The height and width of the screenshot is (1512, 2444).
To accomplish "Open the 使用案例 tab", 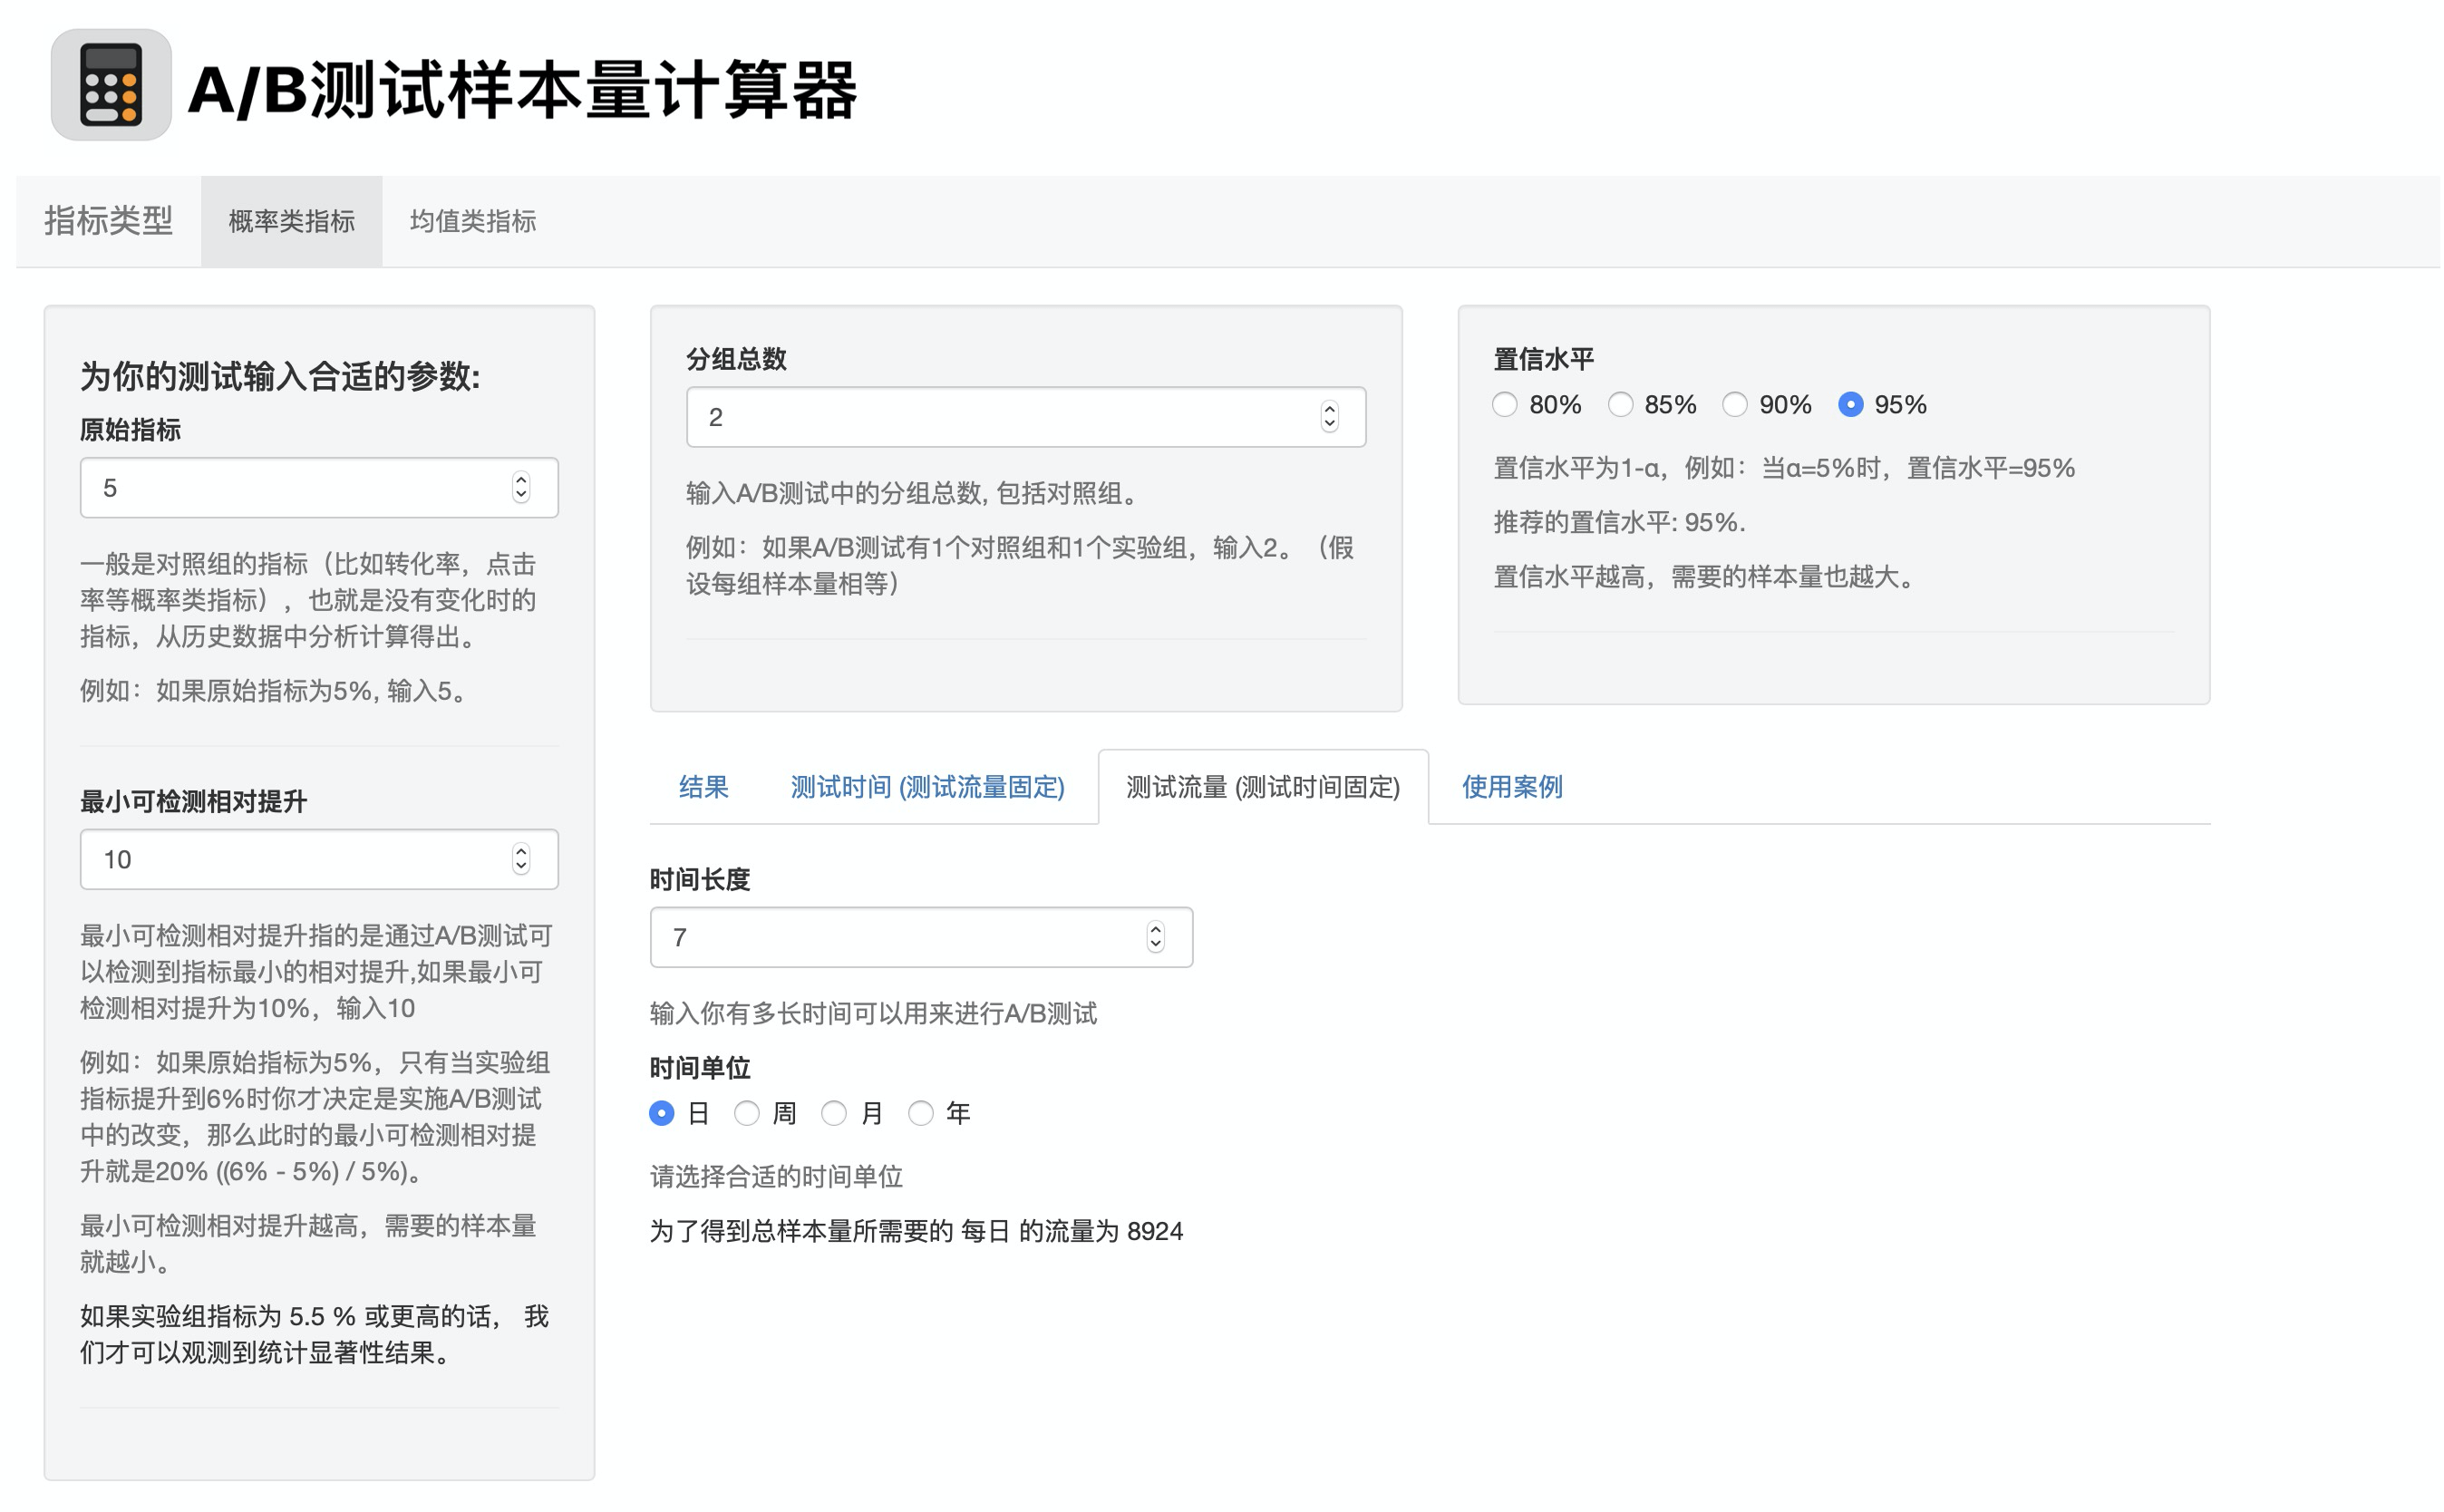I will coord(1511,786).
